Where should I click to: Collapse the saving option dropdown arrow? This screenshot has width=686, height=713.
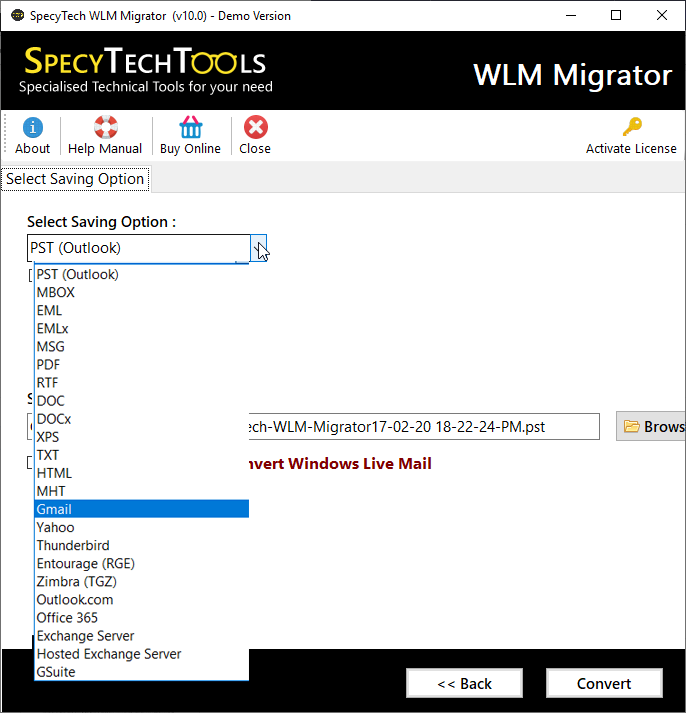tap(258, 248)
